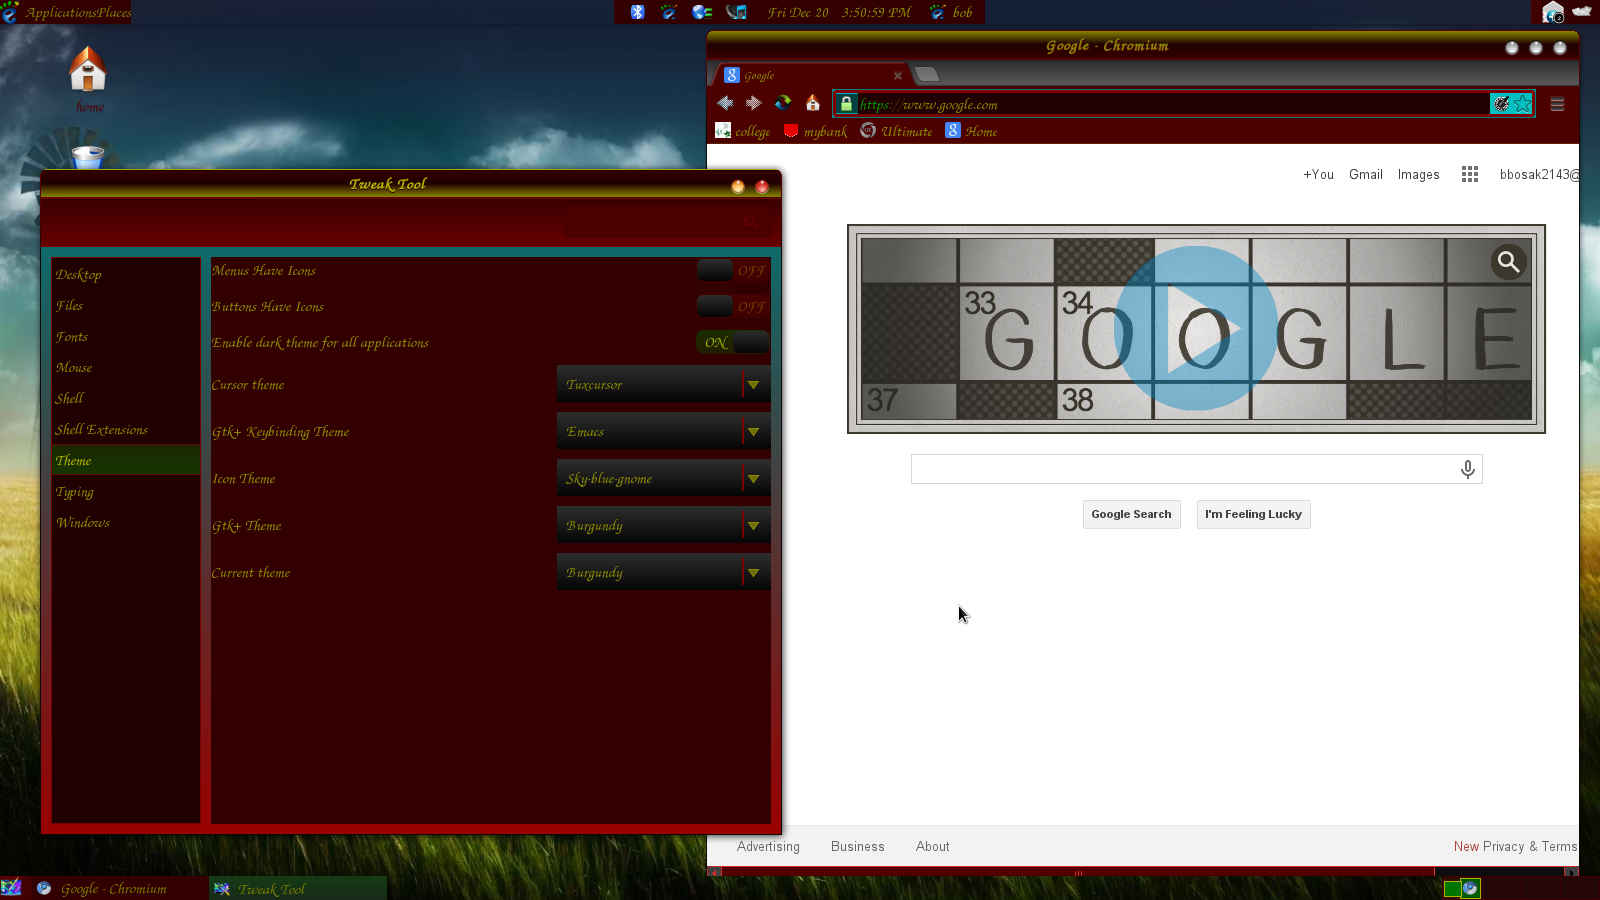Open Gtk+ Keybinding Theme dropdown

click(663, 432)
